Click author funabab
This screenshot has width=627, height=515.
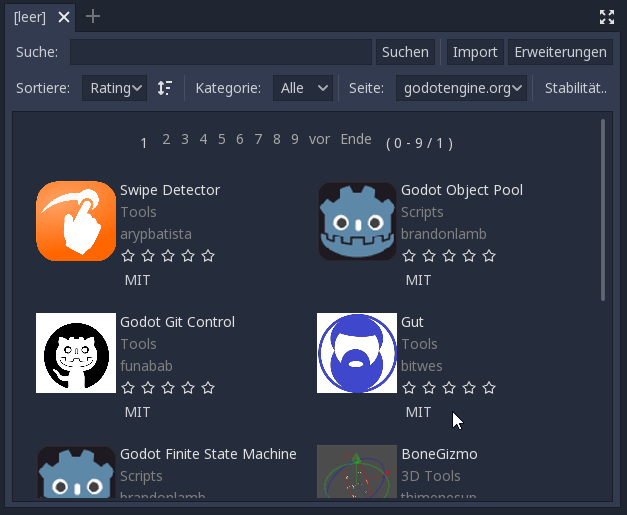point(146,366)
